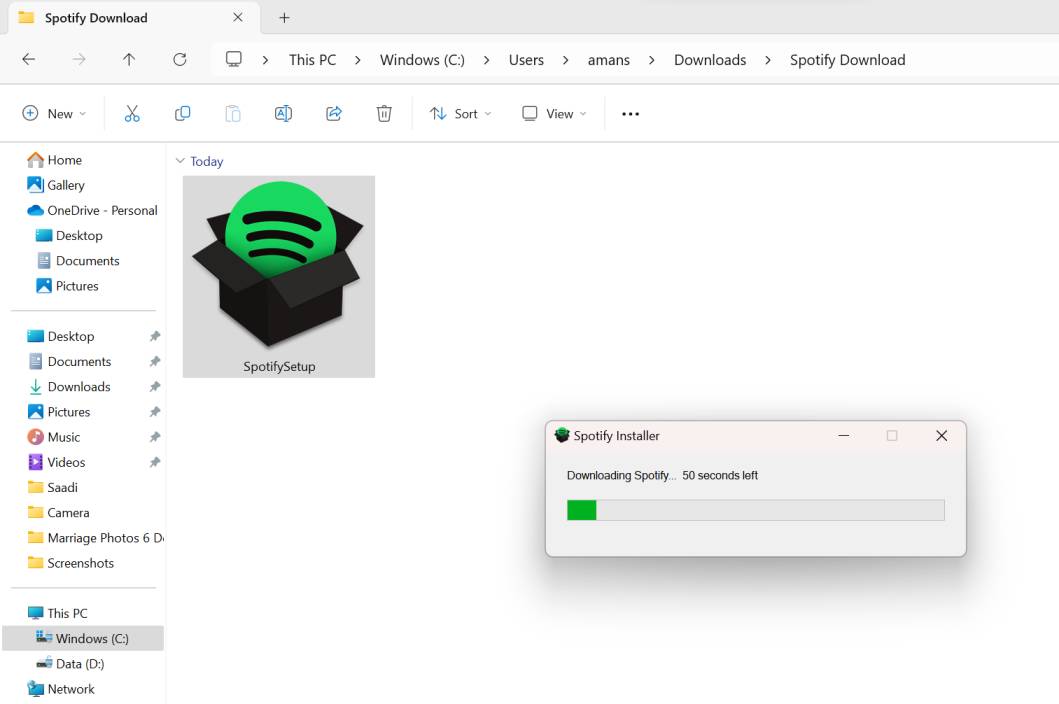
Task: Delete the selected file via trash icon
Action: click(384, 113)
